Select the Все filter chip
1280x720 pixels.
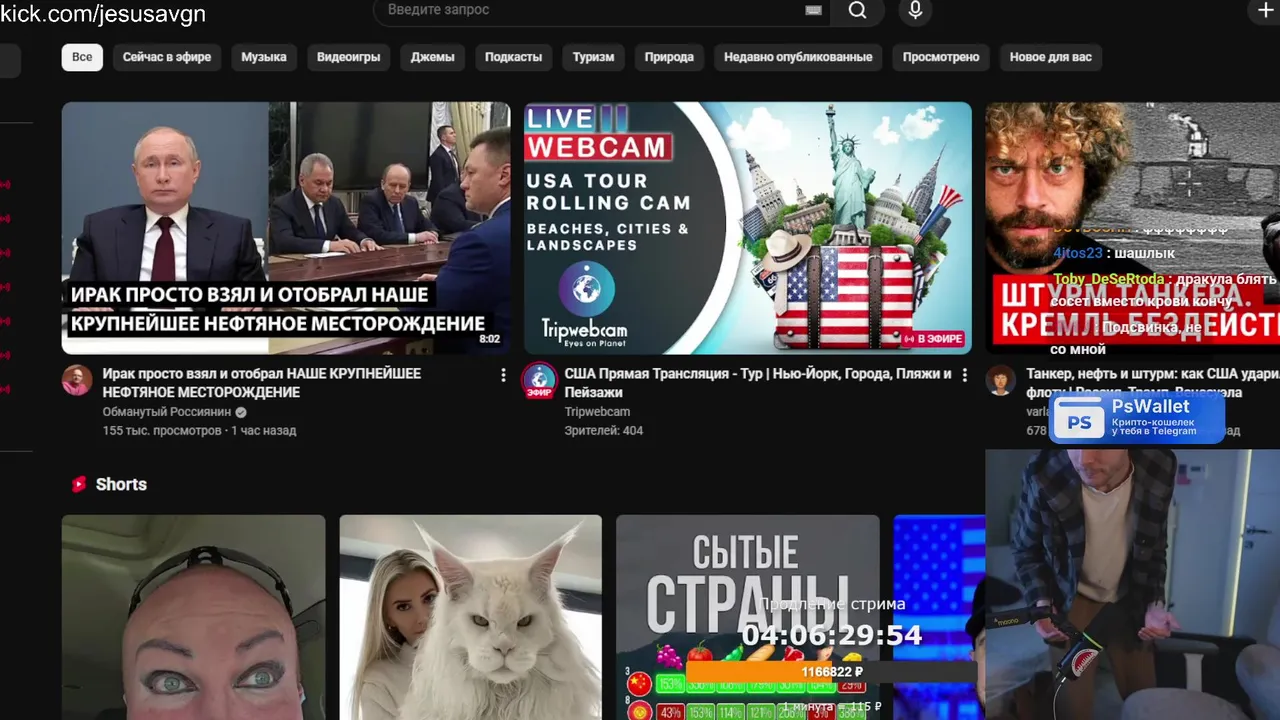coord(82,57)
